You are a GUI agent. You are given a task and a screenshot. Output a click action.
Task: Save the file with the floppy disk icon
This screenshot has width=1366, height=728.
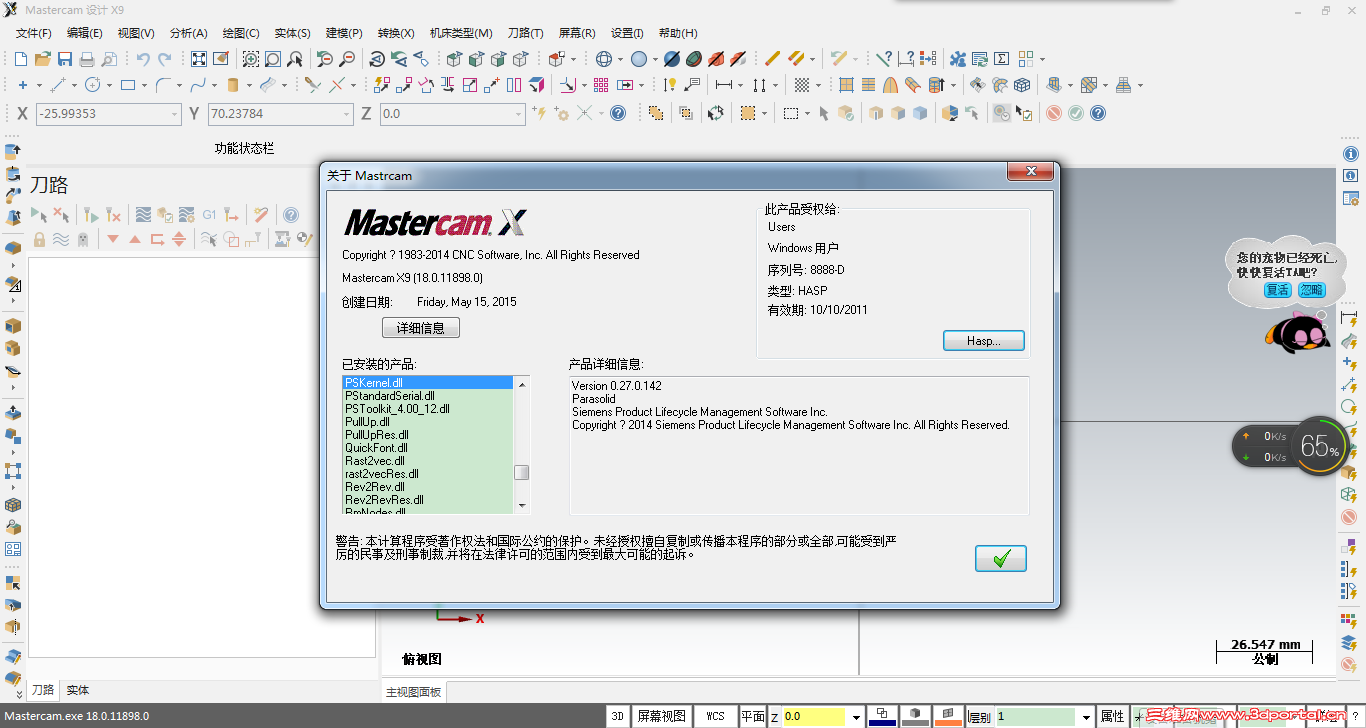[65, 59]
